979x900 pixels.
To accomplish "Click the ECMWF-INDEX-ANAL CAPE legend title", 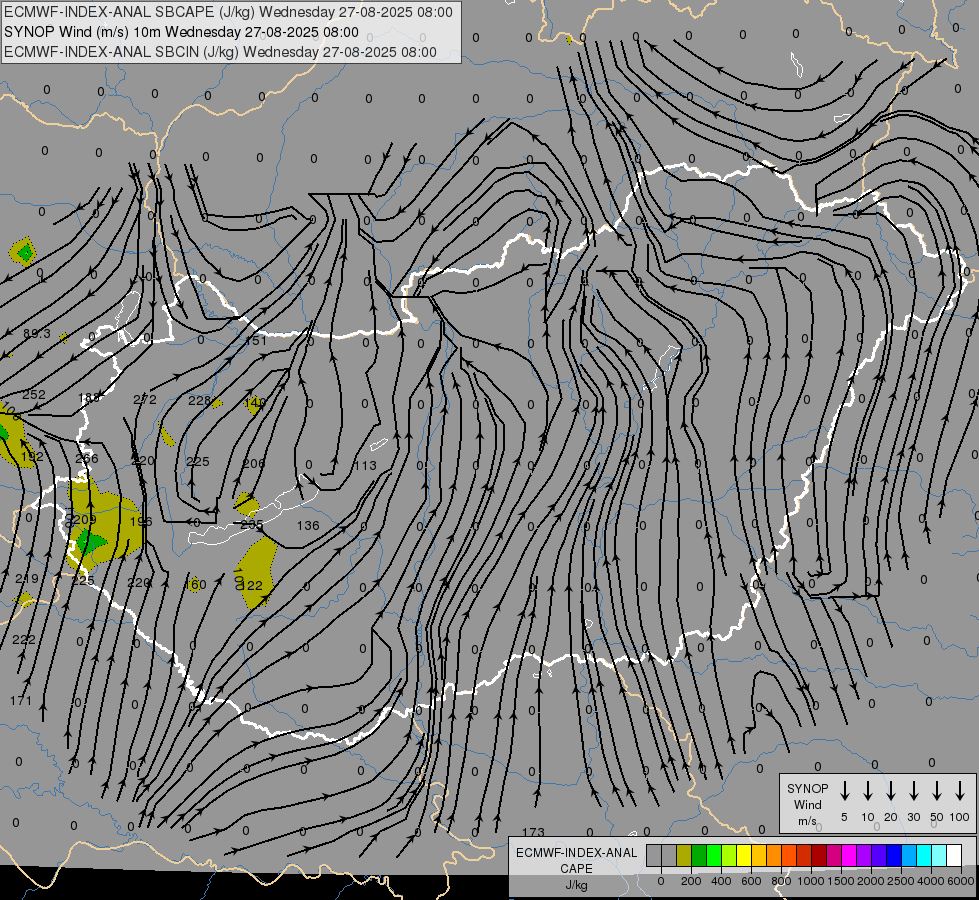I will [x=576, y=861].
